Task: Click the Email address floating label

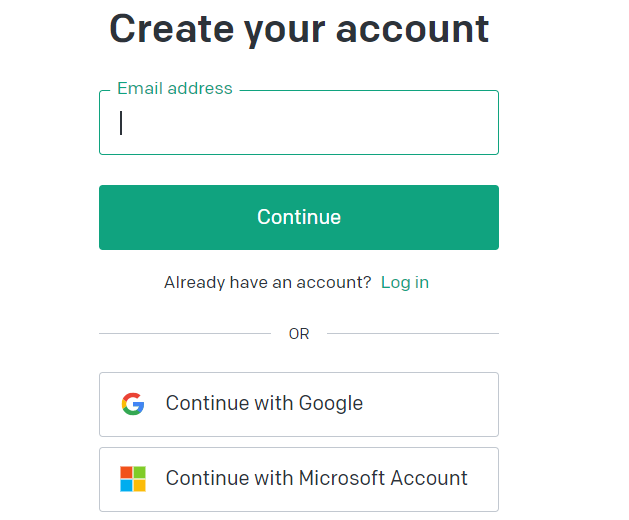Action: click(x=174, y=88)
